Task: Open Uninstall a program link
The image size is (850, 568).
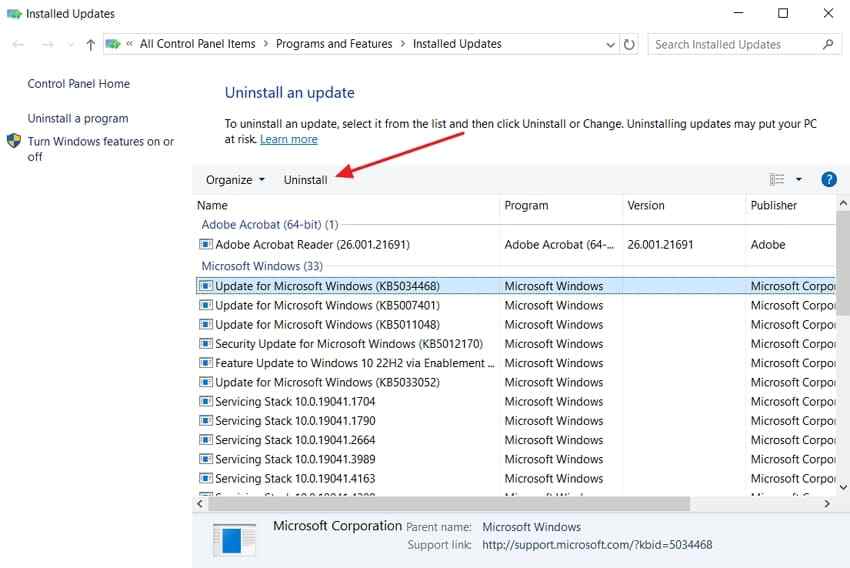Action: click(x=78, y=118)
